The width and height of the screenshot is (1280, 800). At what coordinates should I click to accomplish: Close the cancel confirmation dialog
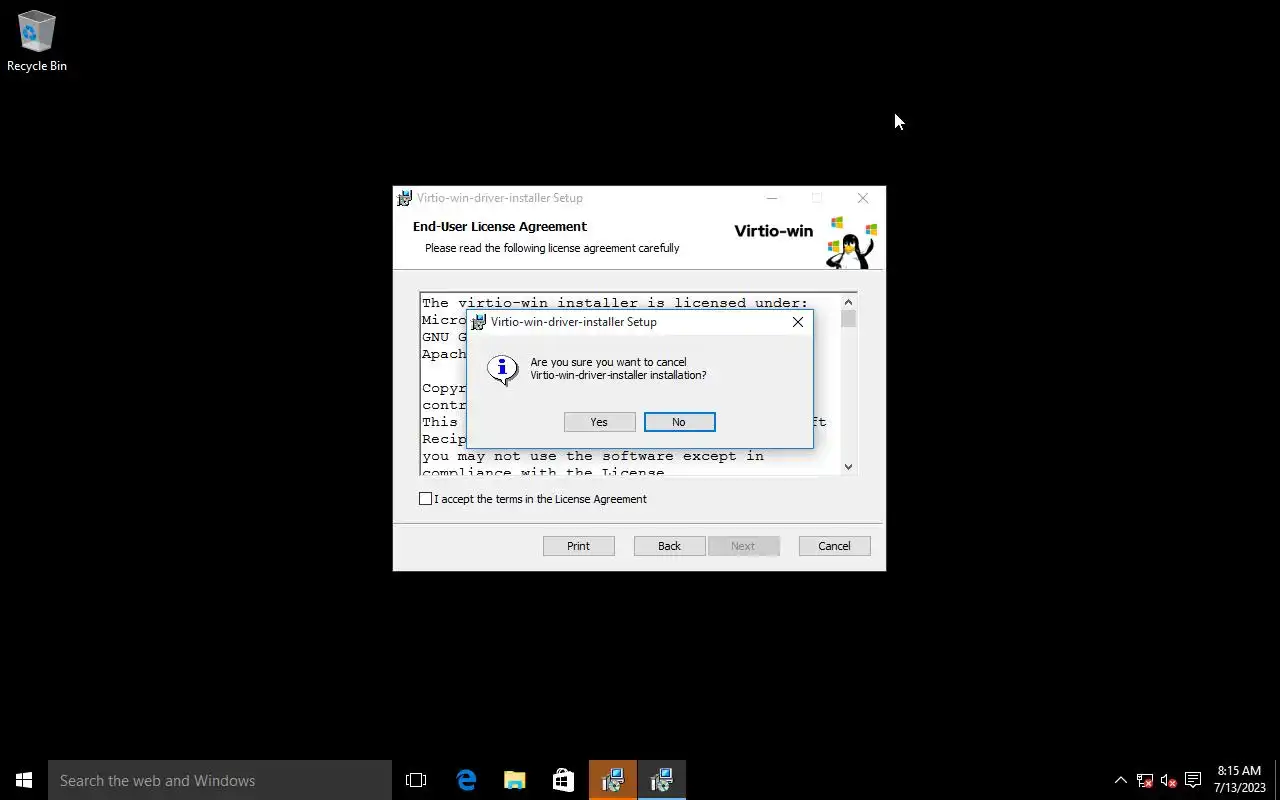[797, 322]
